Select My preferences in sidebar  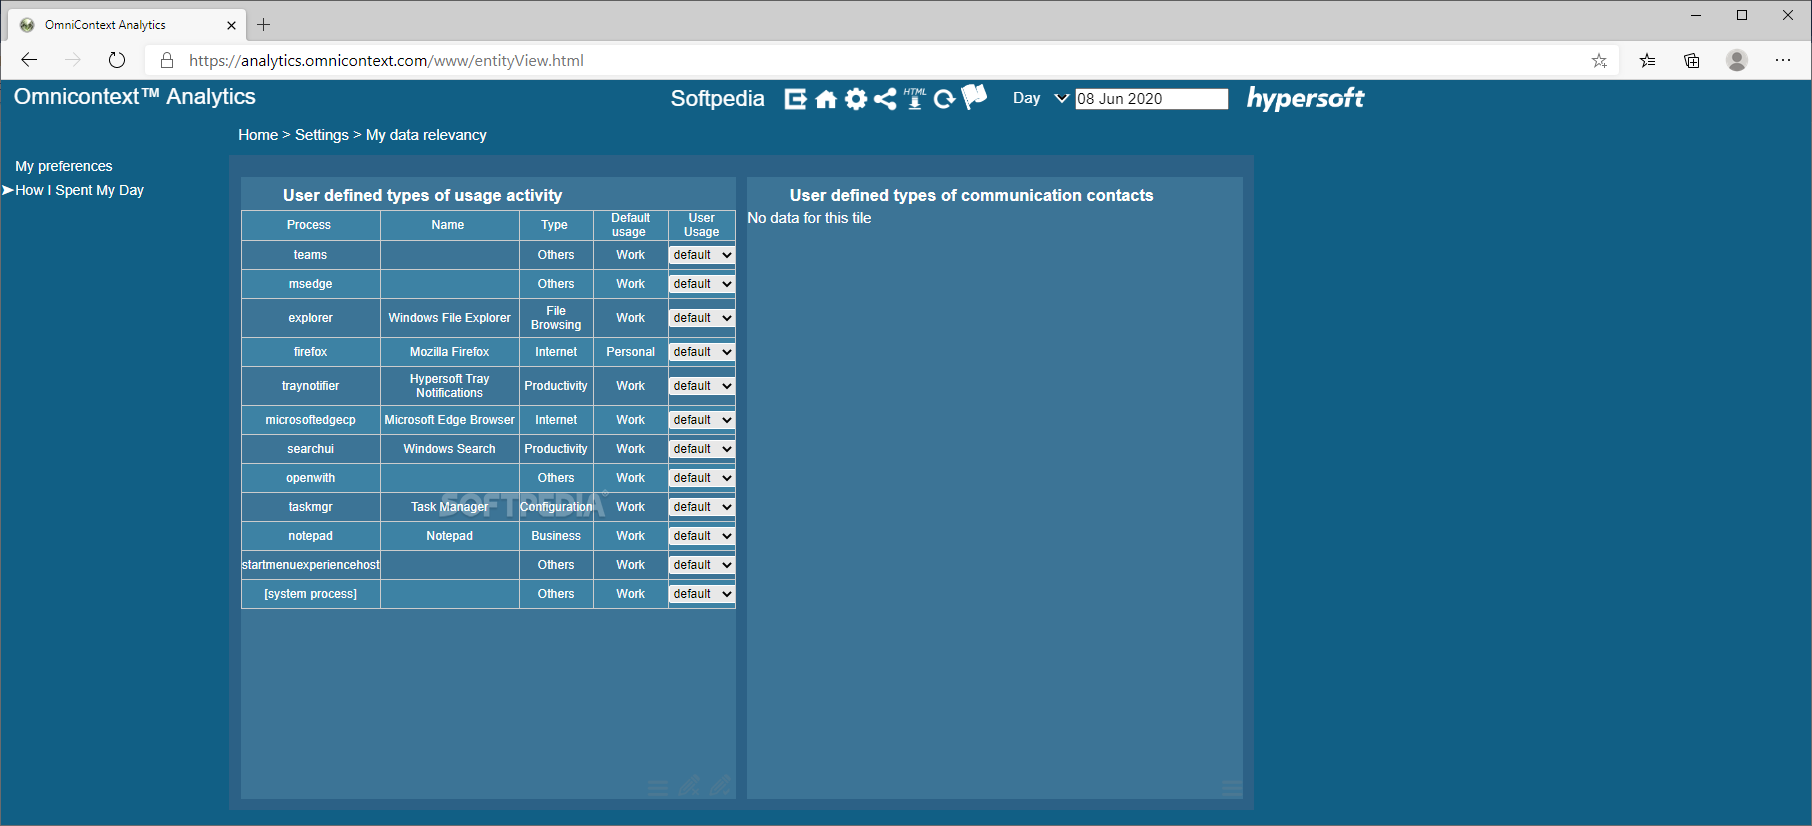click(x=64, y=166)
